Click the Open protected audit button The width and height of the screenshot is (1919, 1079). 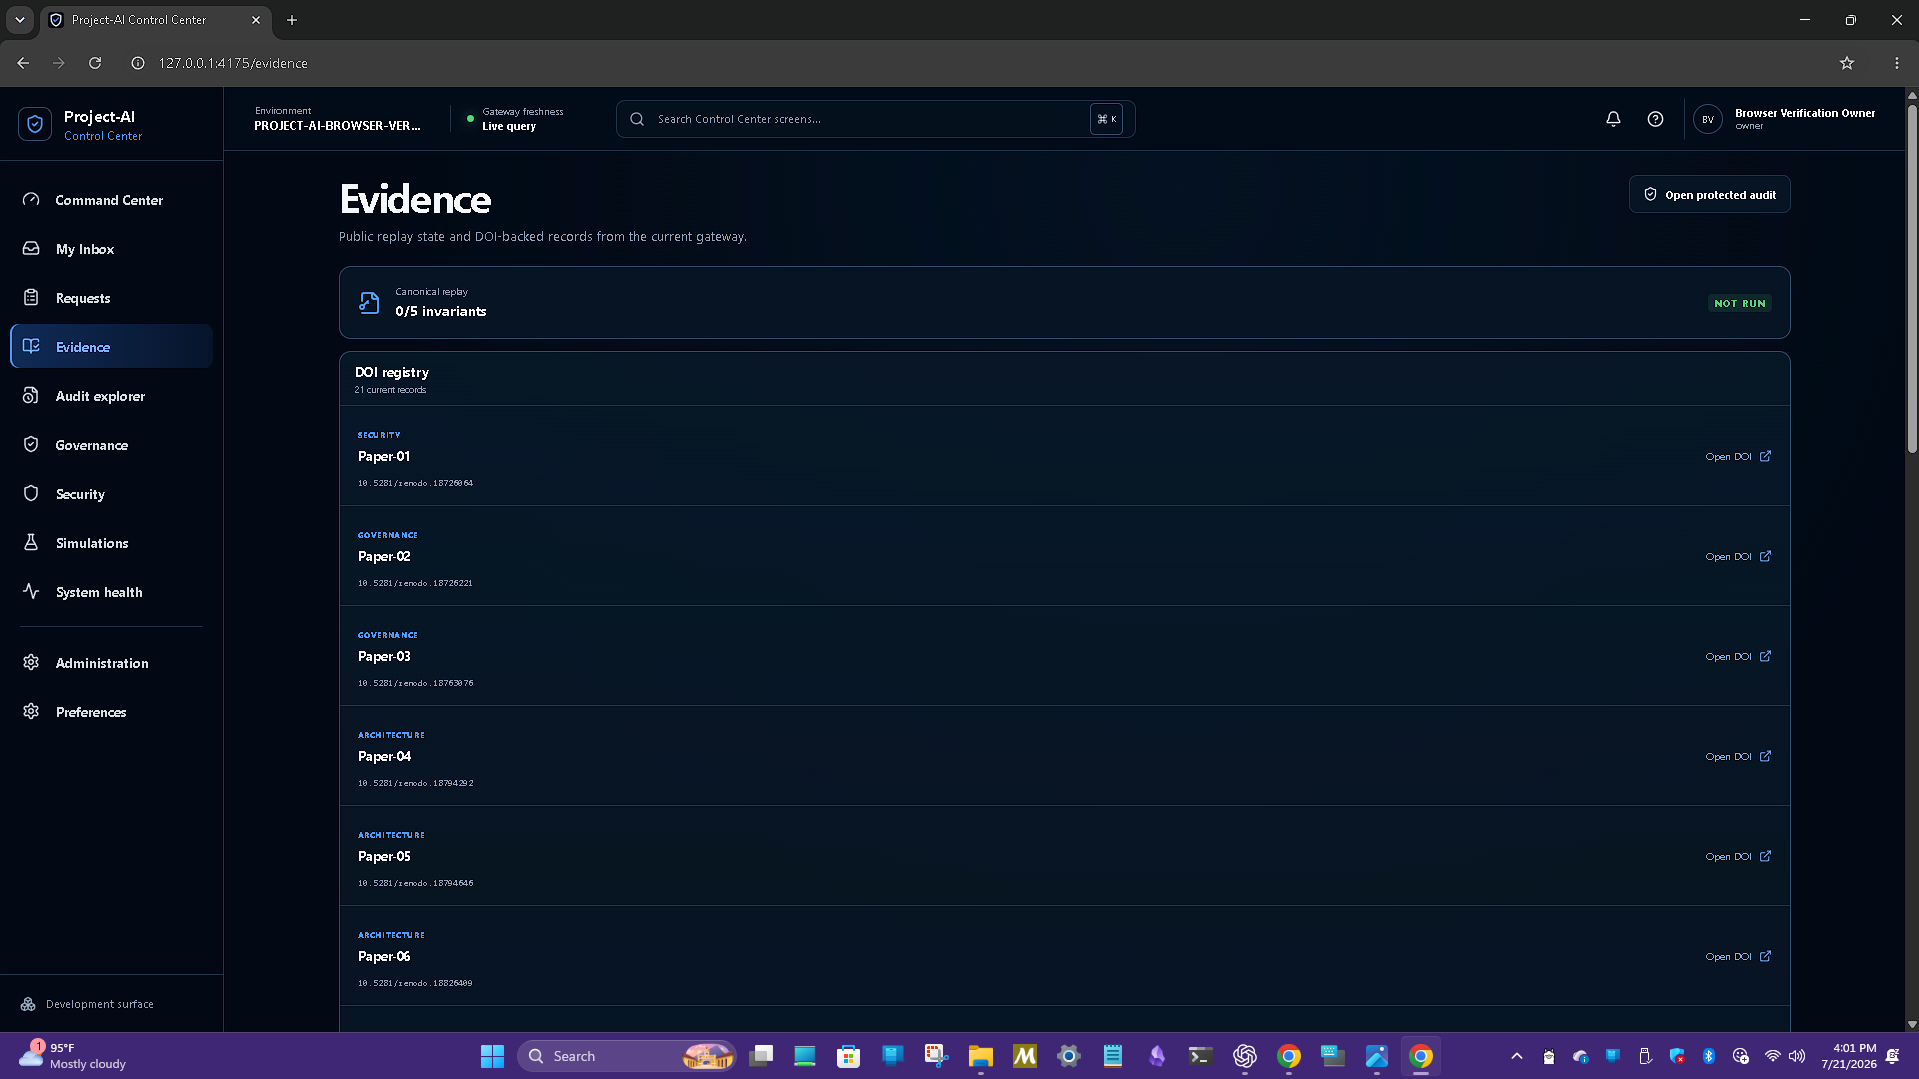1709,195
